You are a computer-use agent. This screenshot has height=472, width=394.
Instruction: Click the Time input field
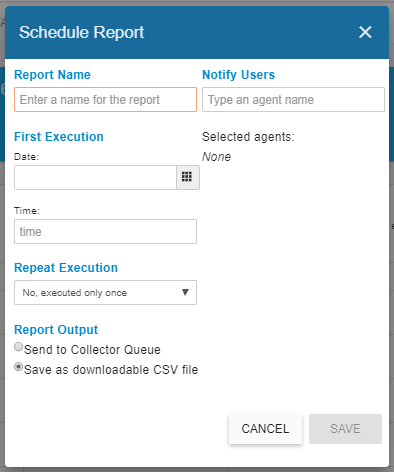105,231
